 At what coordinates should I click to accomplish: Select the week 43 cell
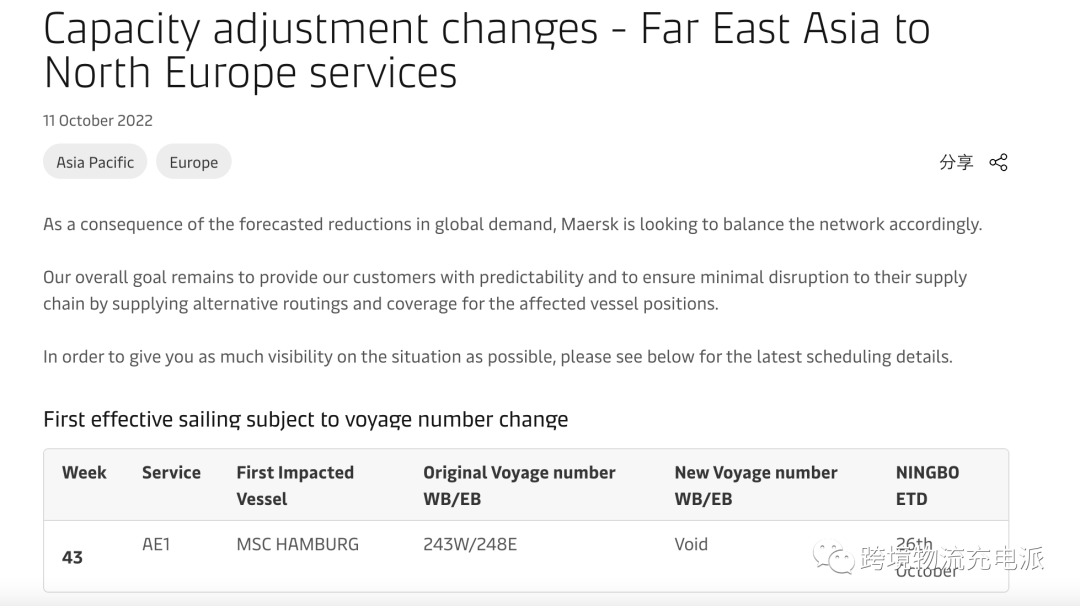pyautogui.click(x=72, y=557)
